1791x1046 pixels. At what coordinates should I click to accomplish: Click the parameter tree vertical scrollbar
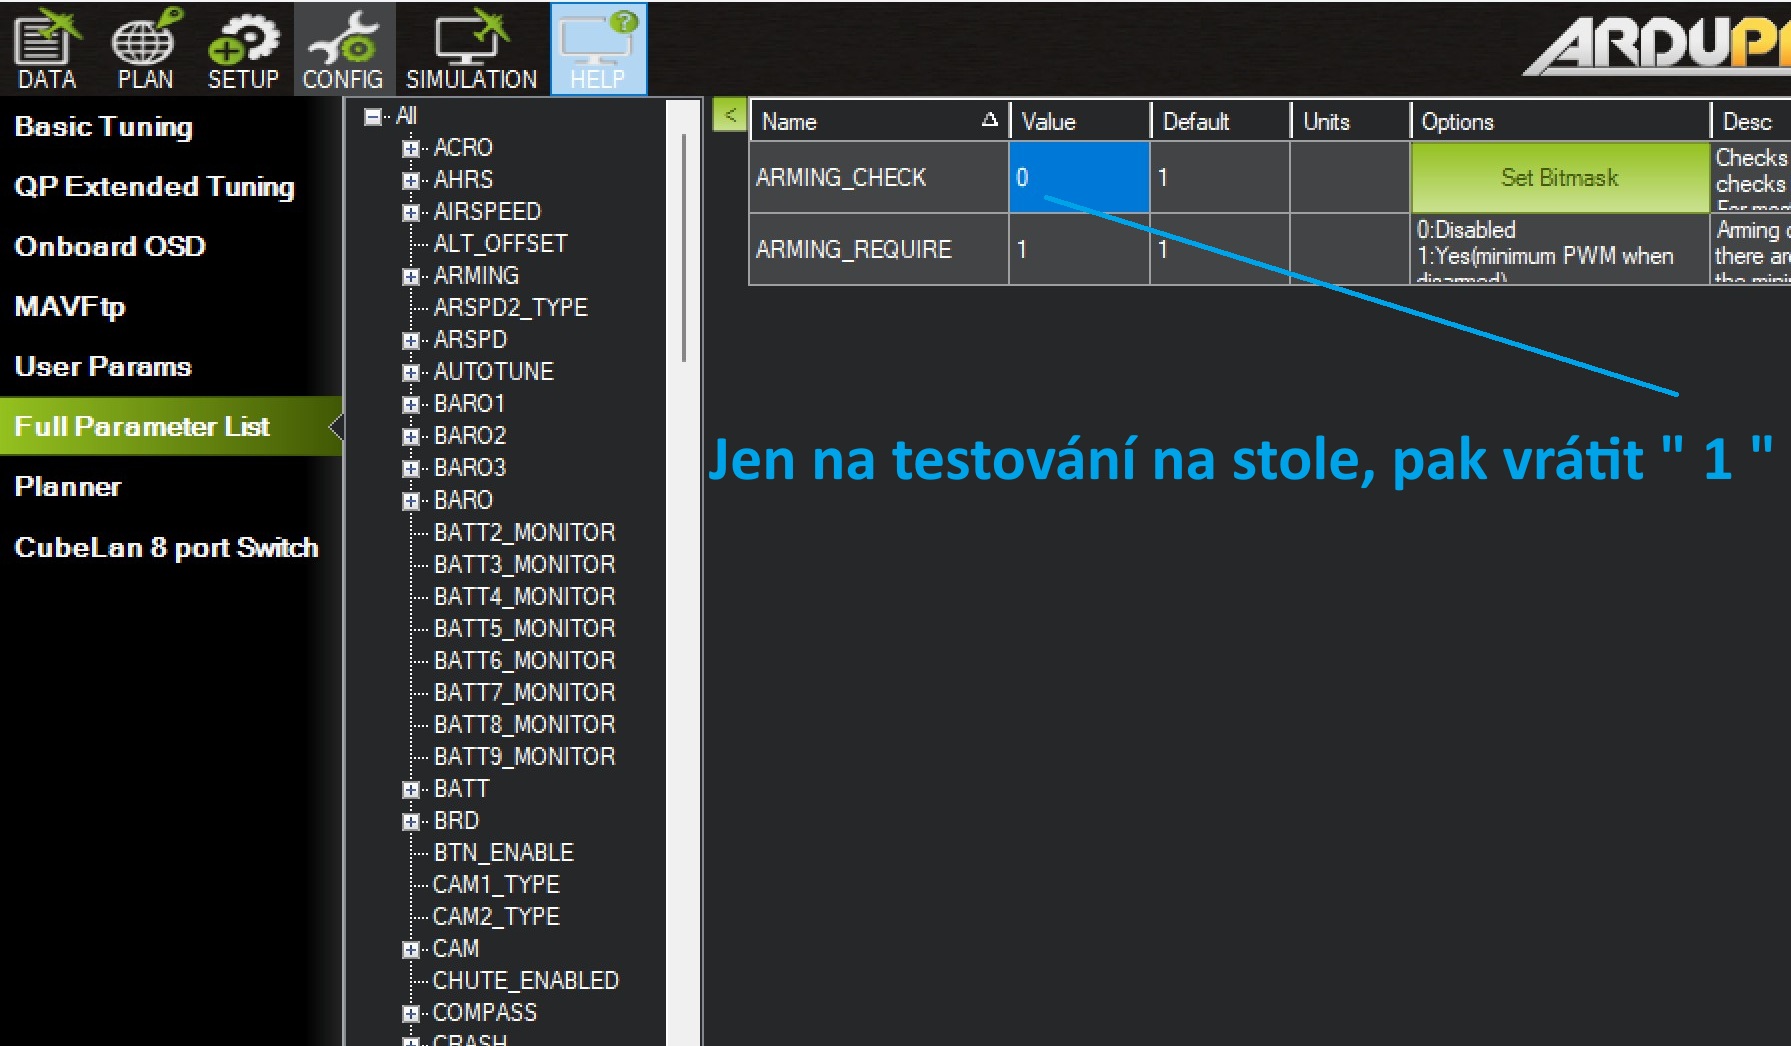(684, 250)
